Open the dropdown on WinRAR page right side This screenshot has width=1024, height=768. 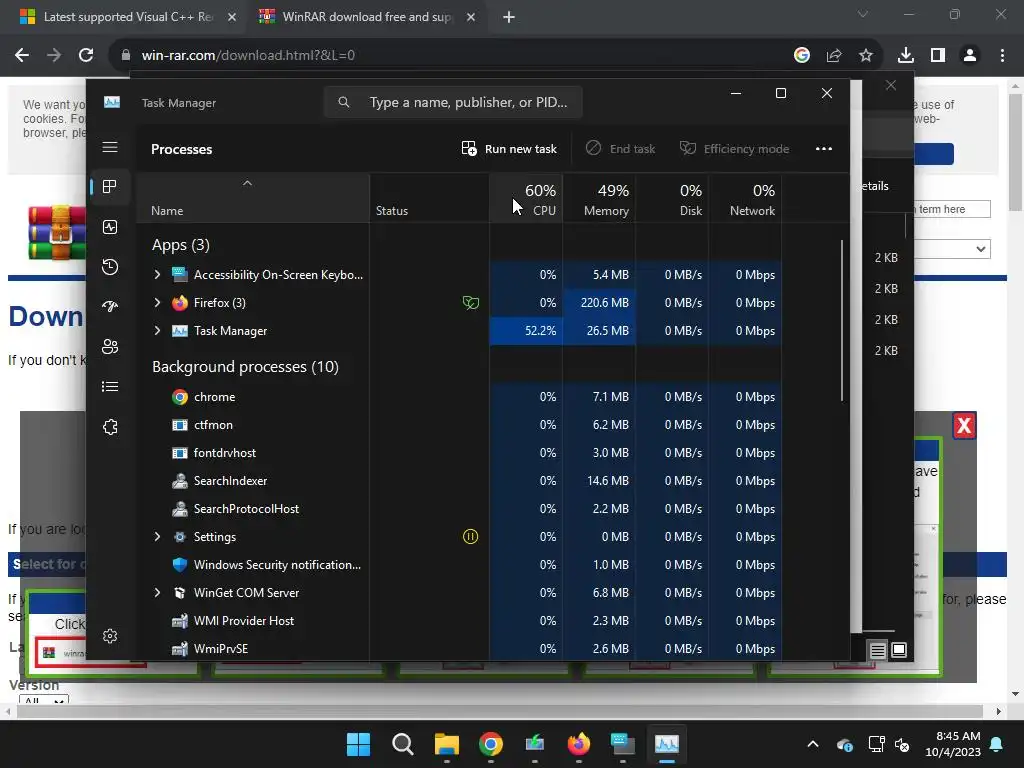tap(953, 249)
